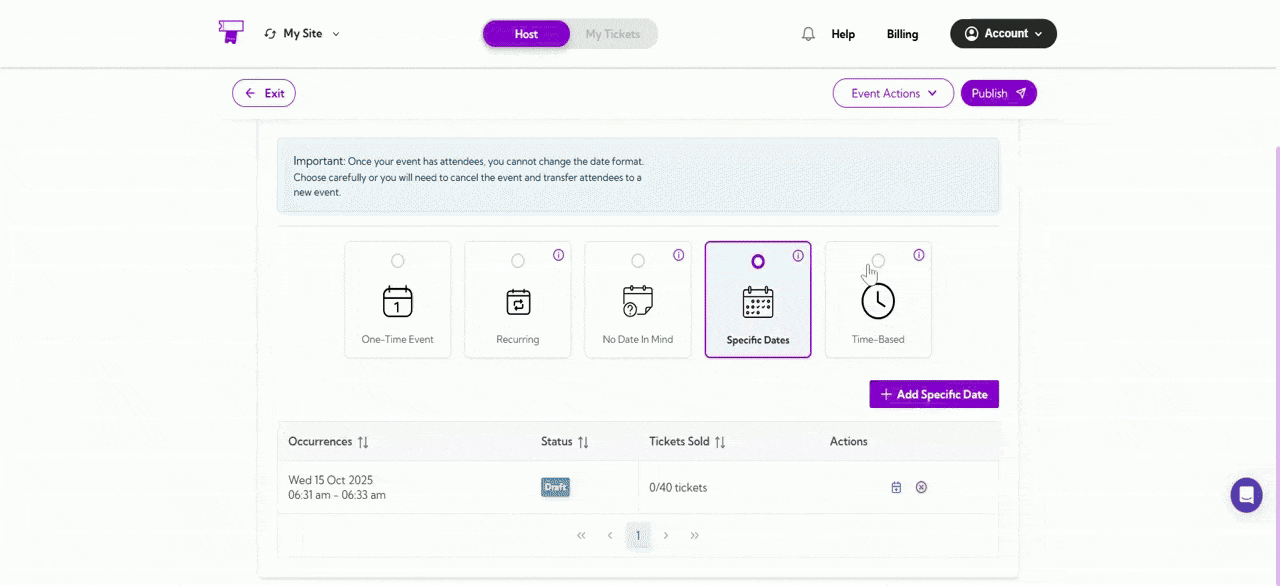Show info for Recurring option
Image resolution: width=1280 pixels, height=586 pixels.
tap(558, 255)
